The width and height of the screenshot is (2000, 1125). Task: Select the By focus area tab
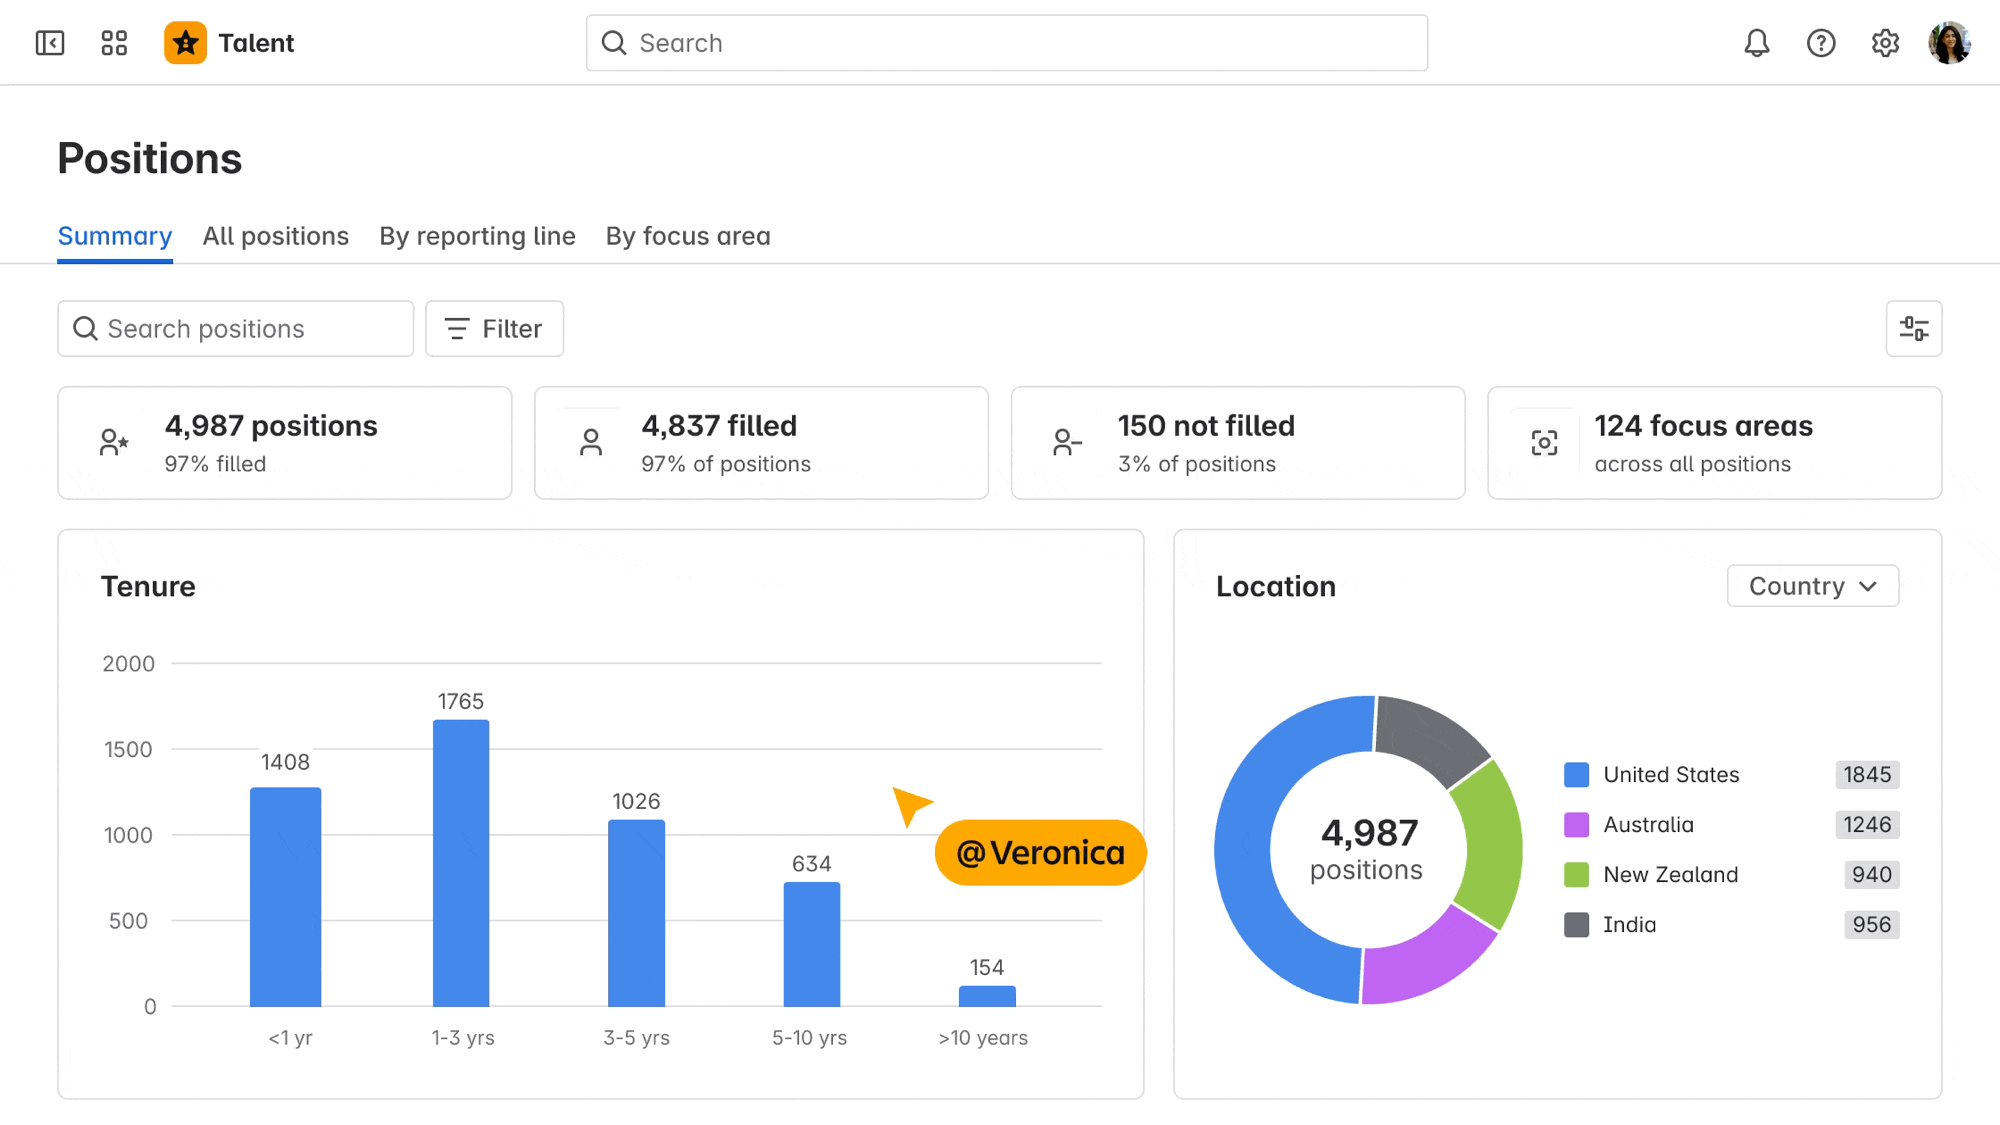(x=688, y=236)
